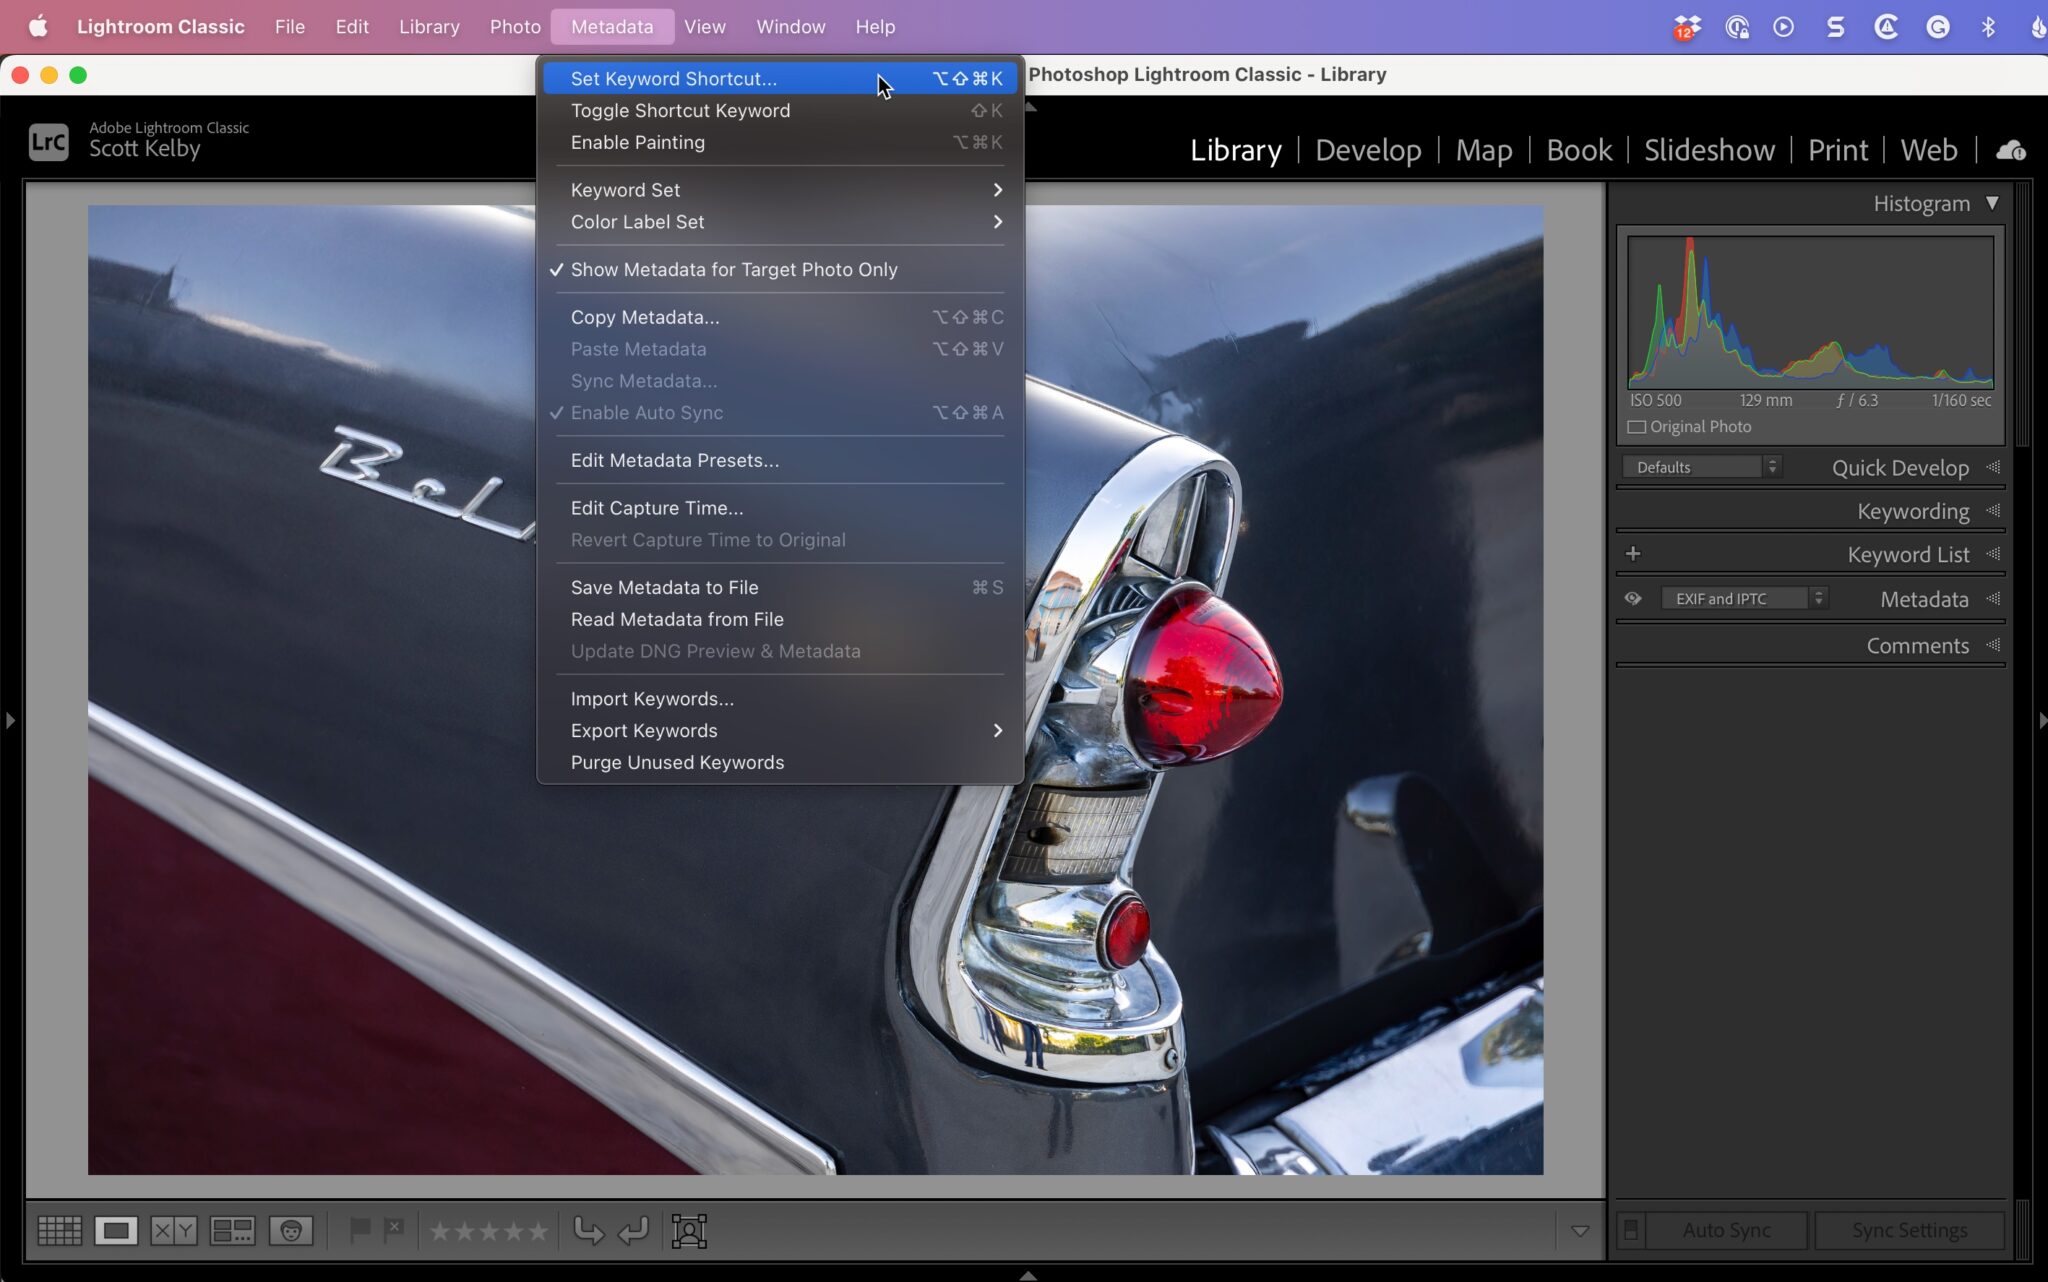
Task: Click the plus to add a new keyword
Action: (1632, 553)
